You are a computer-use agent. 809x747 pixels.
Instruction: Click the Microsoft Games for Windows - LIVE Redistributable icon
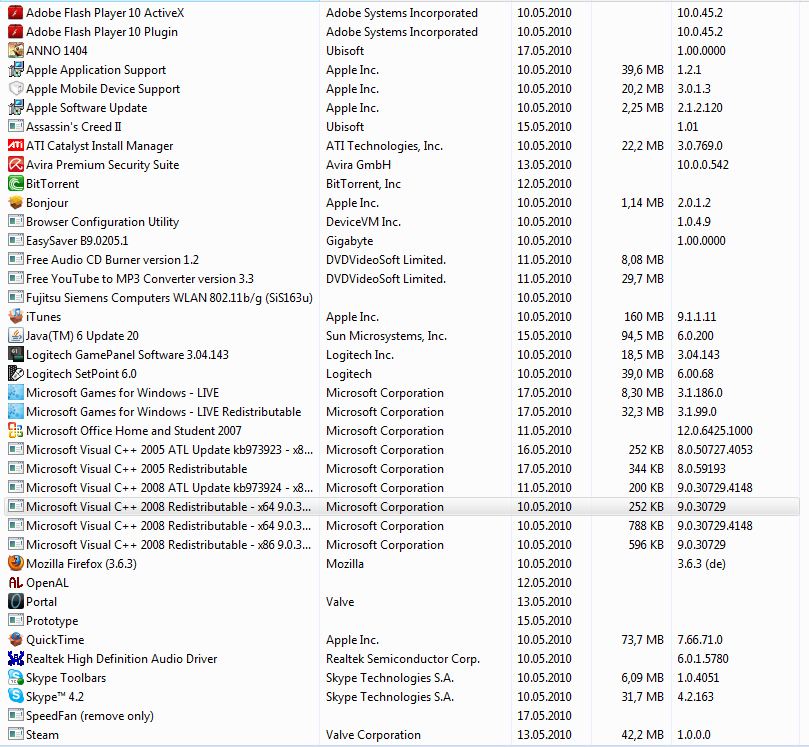click(15, 412)
